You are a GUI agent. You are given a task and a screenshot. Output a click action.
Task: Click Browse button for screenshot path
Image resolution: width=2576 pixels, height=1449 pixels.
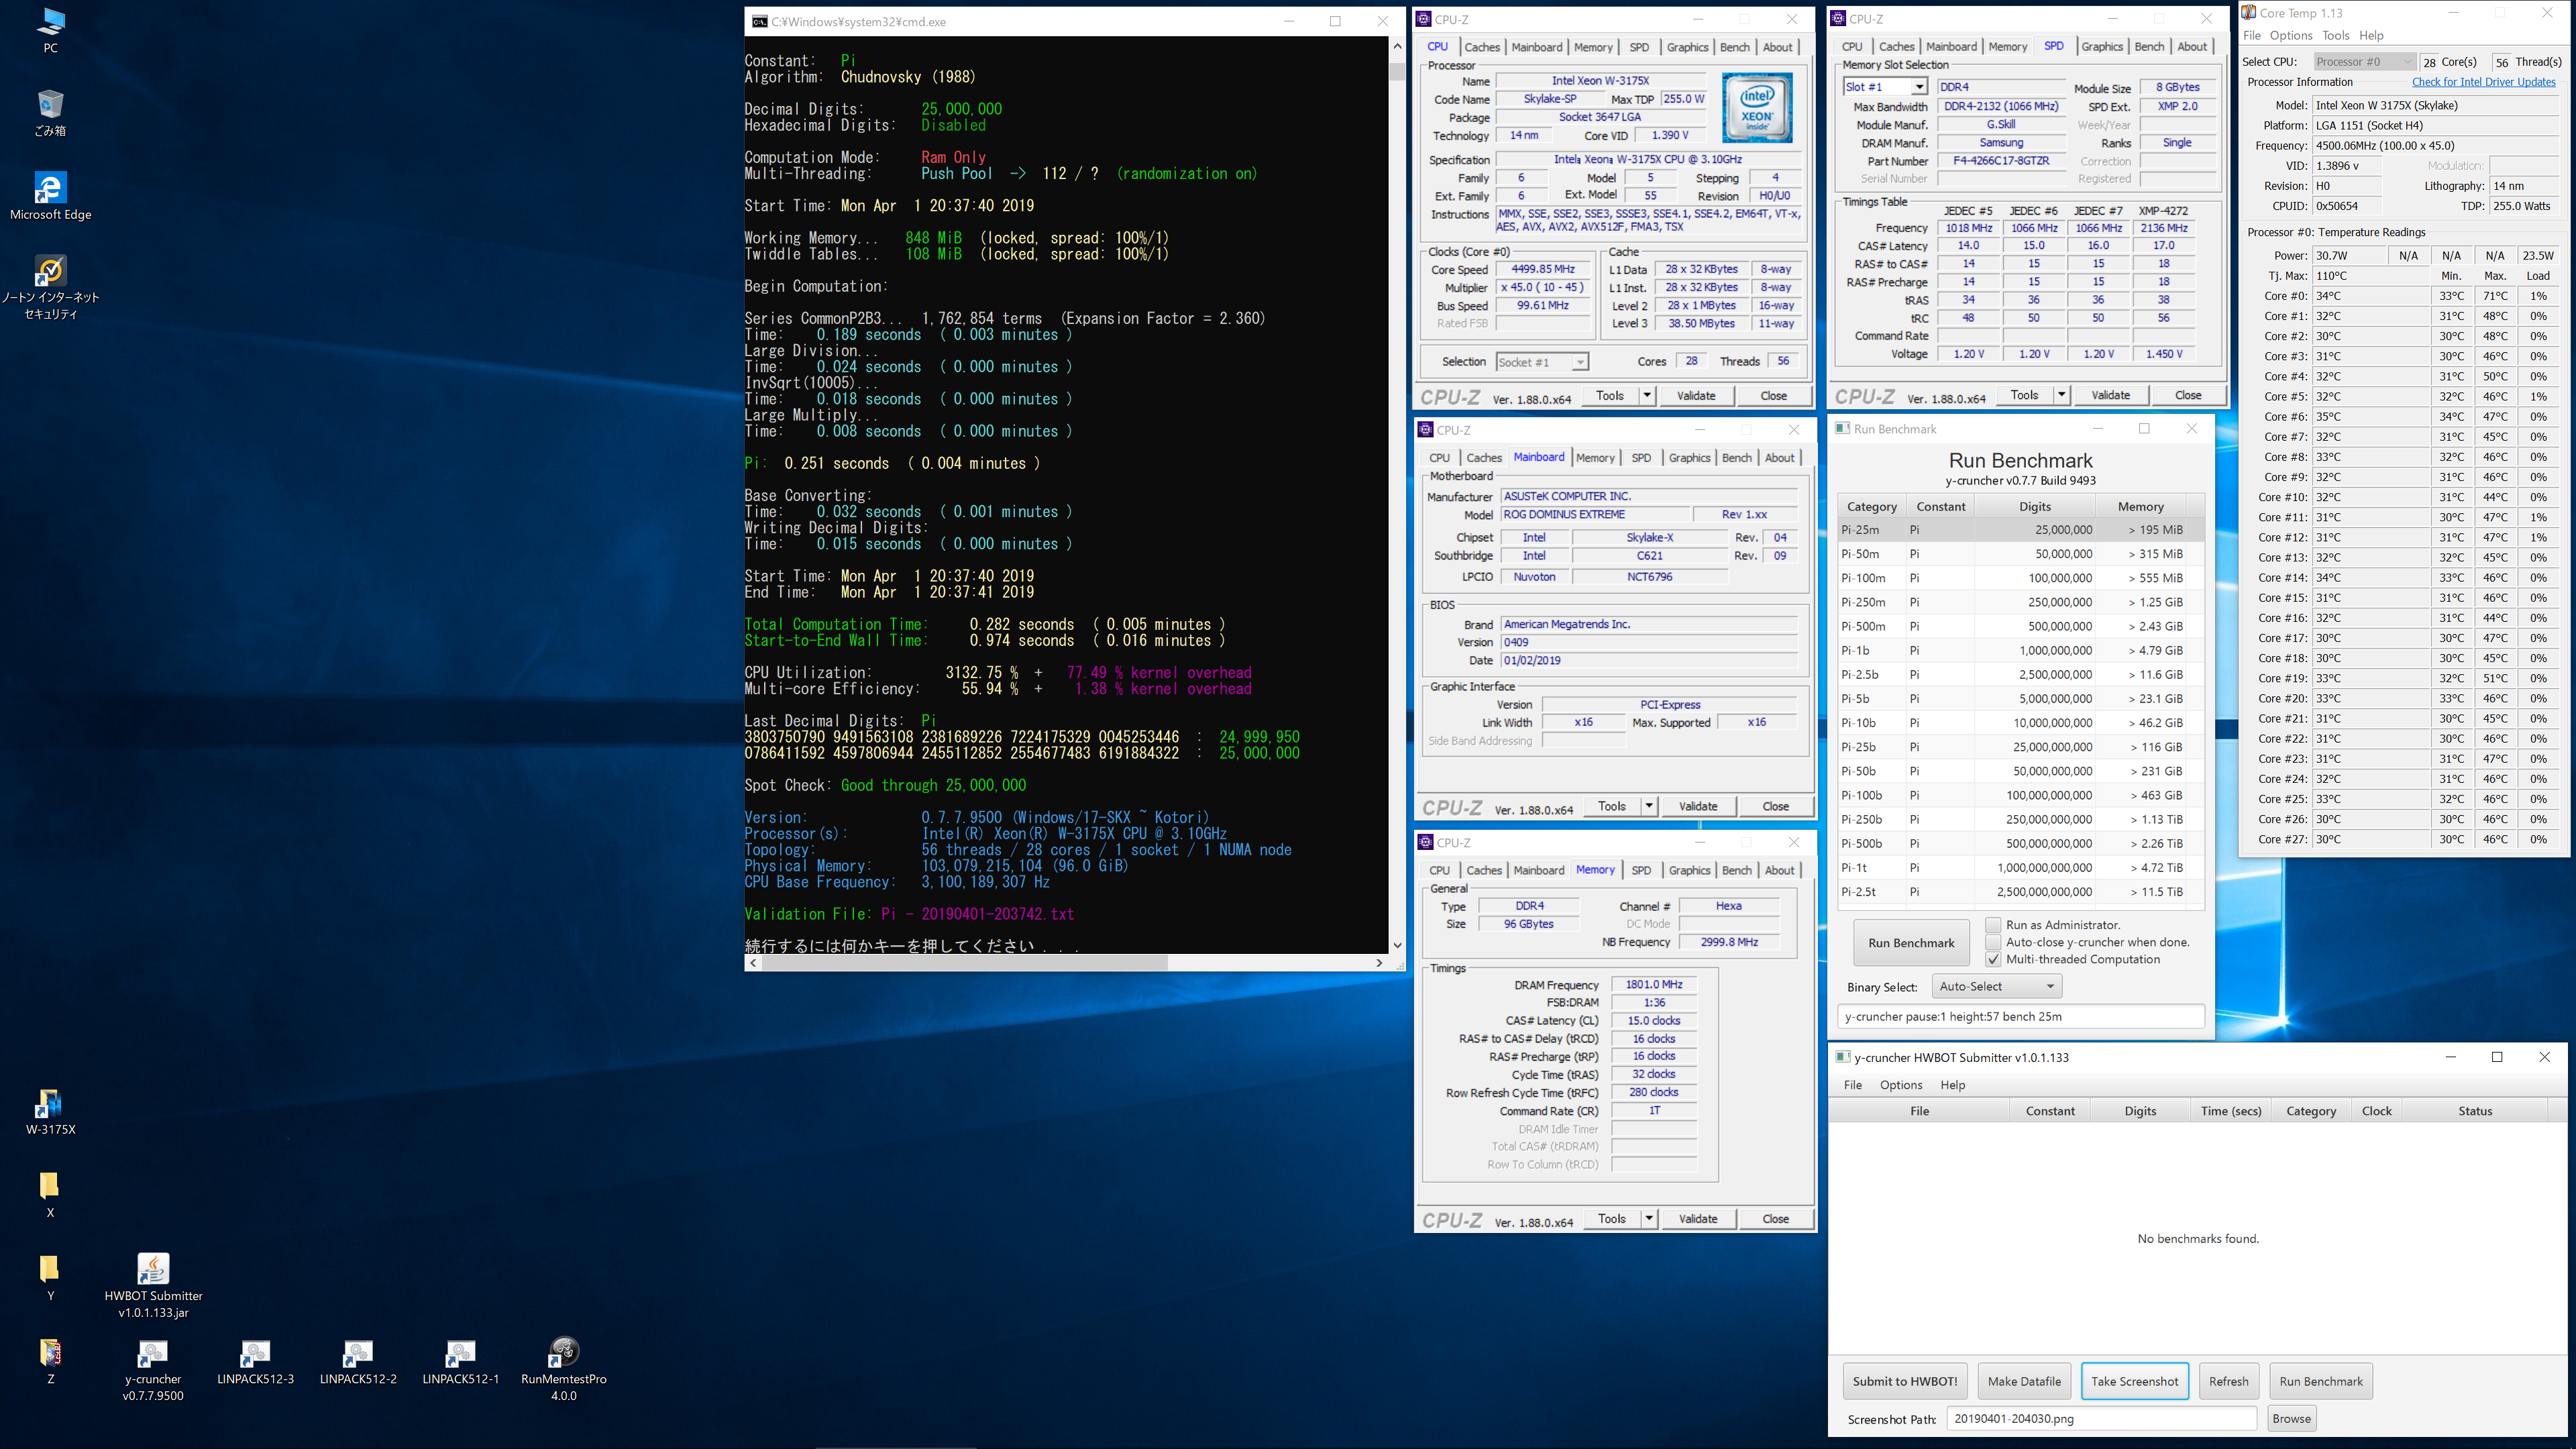point(2291,1418)
